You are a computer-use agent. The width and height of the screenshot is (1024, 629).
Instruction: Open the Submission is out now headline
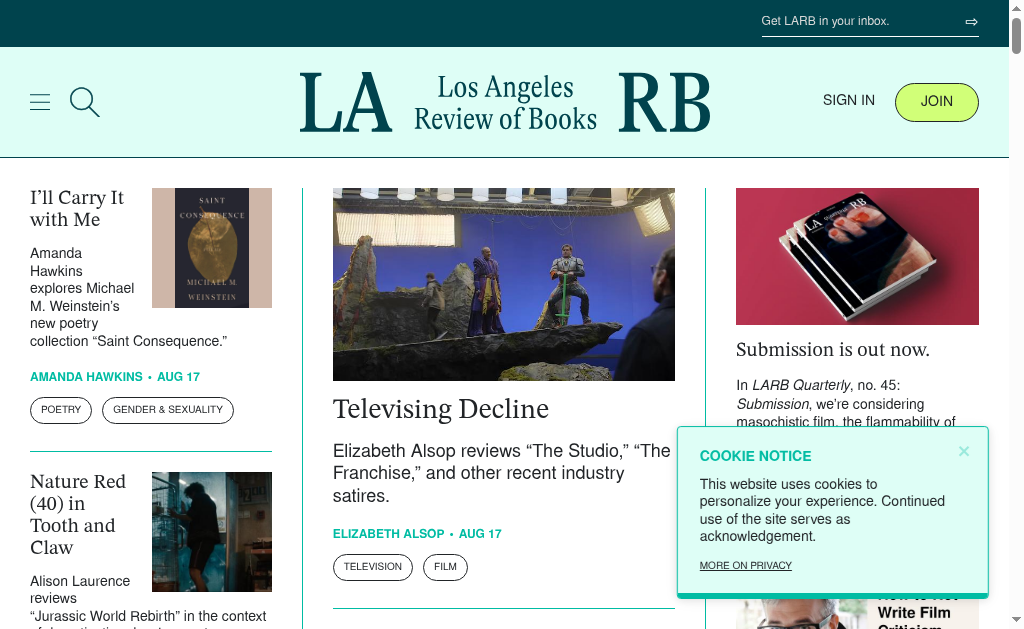(833, 349)
